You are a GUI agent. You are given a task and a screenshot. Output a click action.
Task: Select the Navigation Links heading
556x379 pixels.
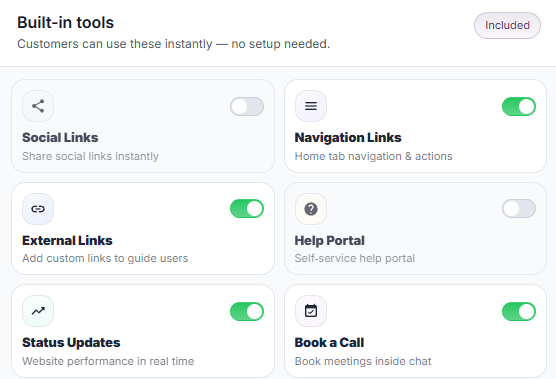tap(348, 138)
